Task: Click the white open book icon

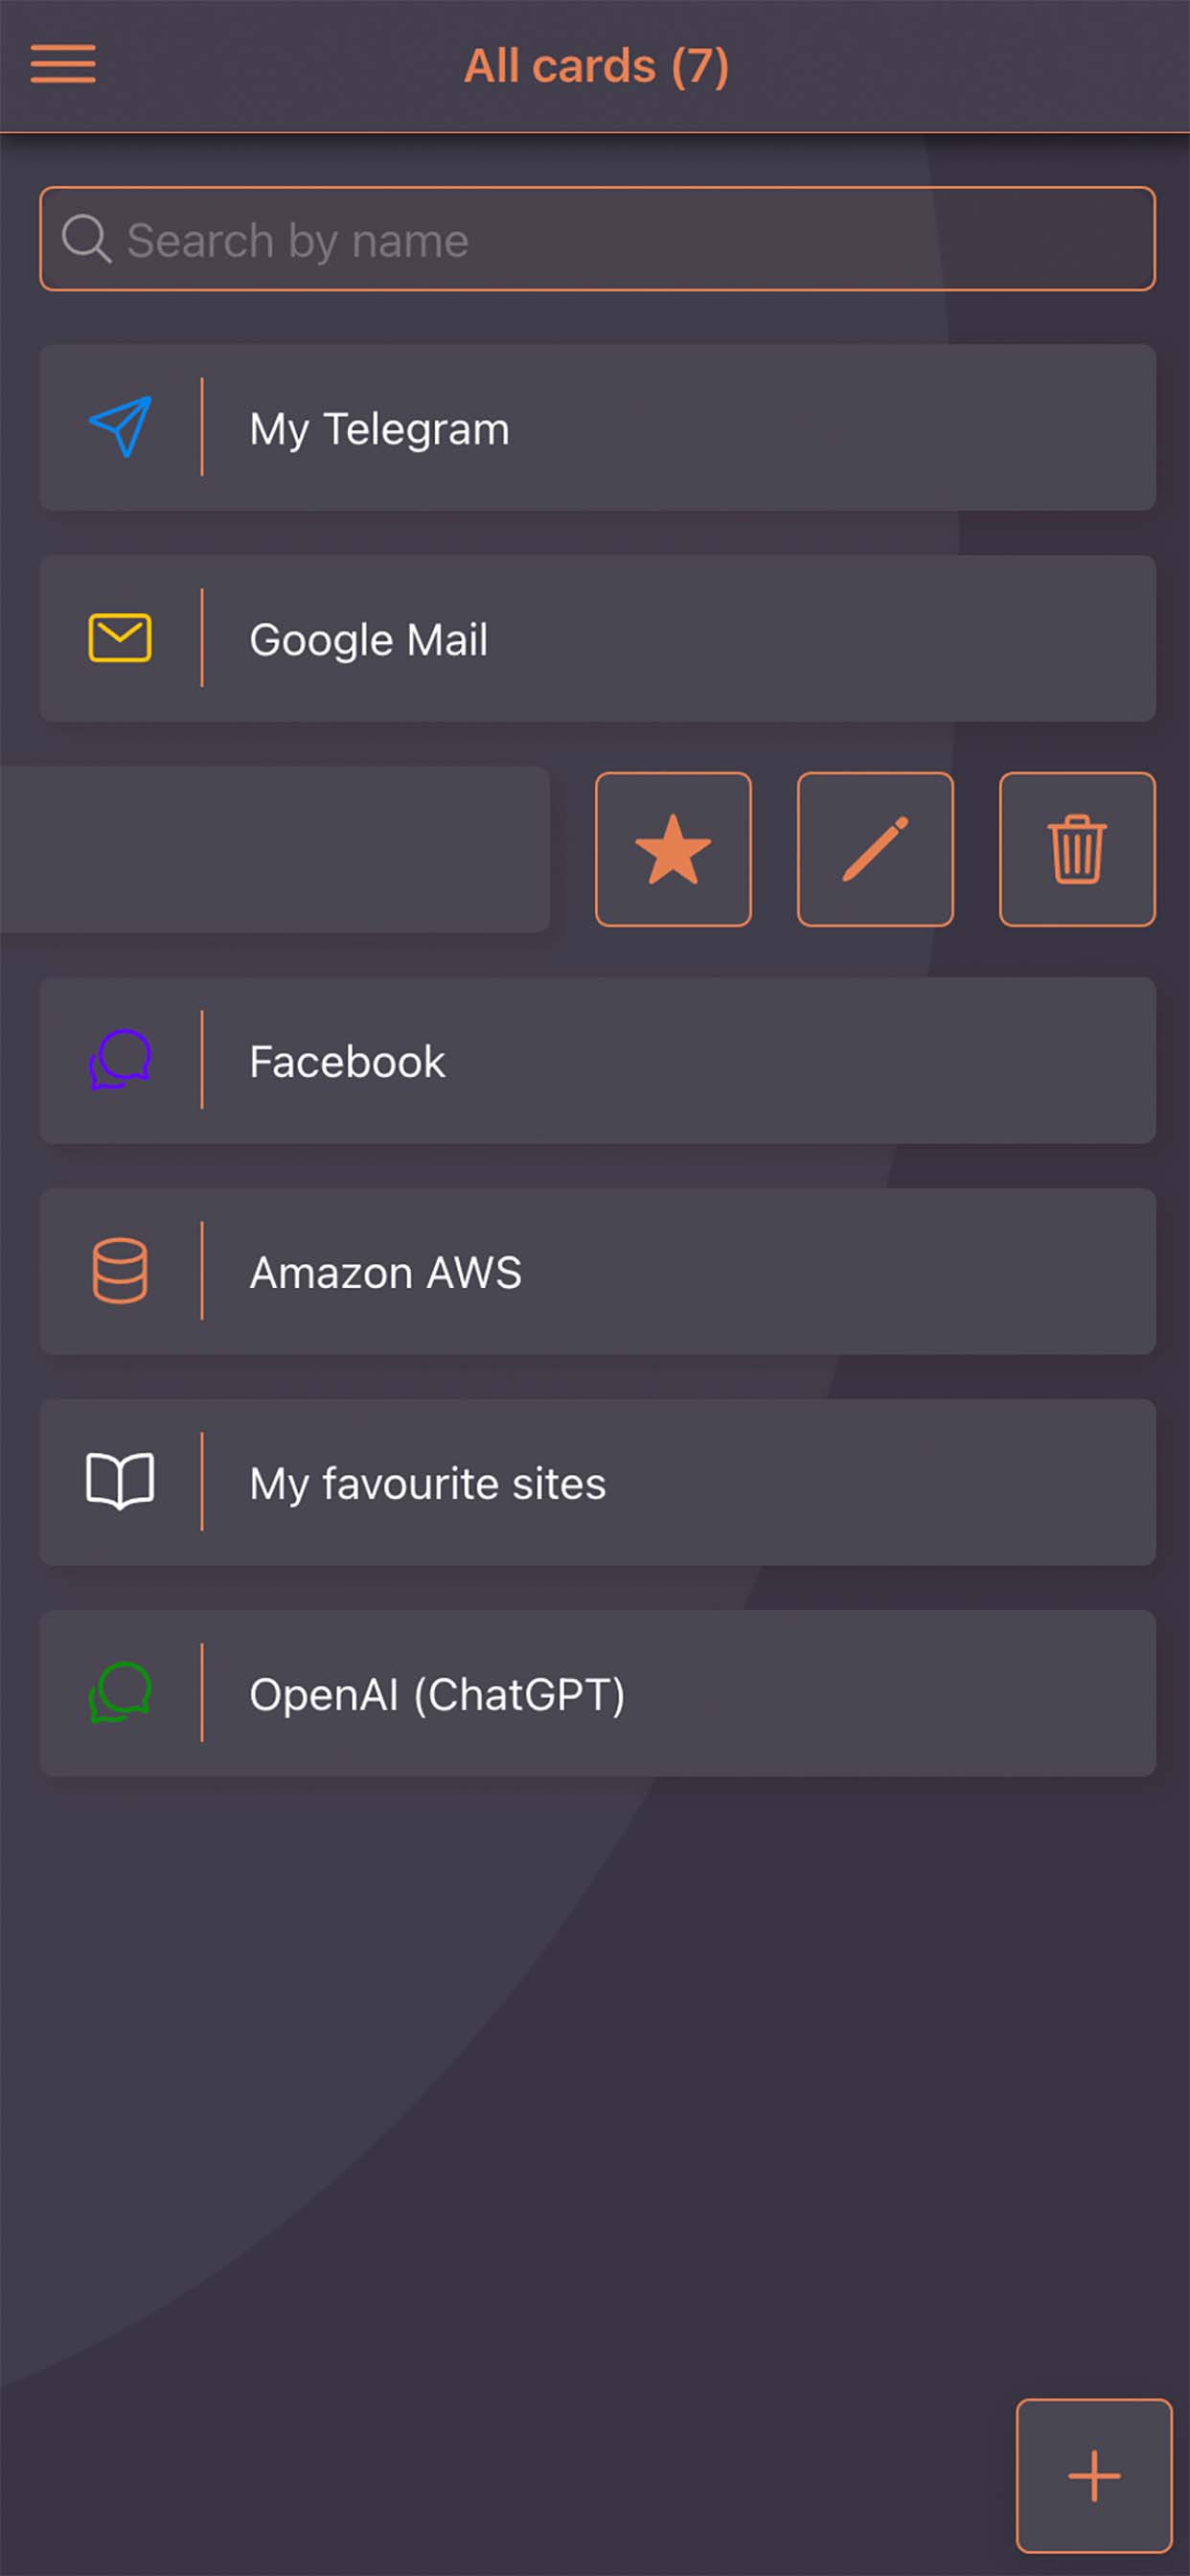Action: click(x=120, y=1482)
